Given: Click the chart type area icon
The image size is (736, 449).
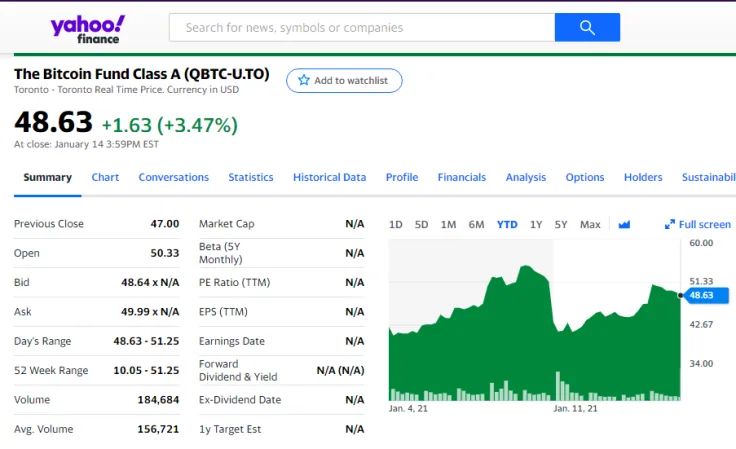Looking at the screenshot, I should 624,224.
